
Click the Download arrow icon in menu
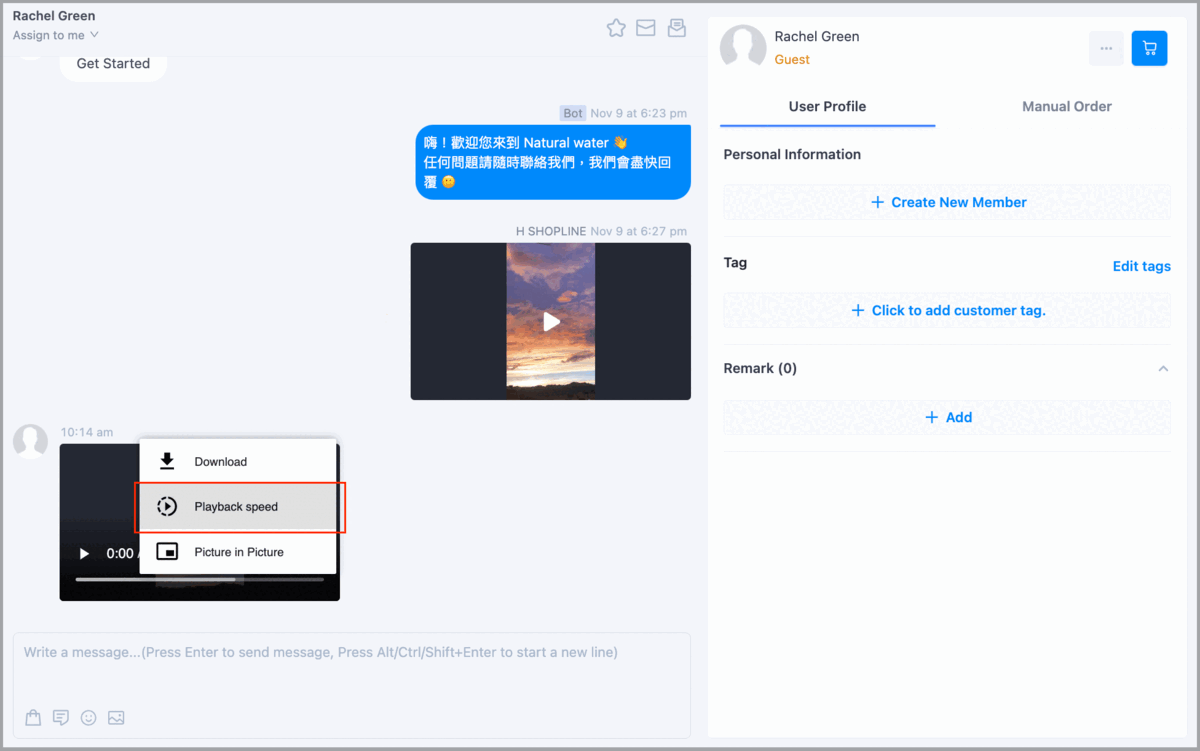[167, 461]
